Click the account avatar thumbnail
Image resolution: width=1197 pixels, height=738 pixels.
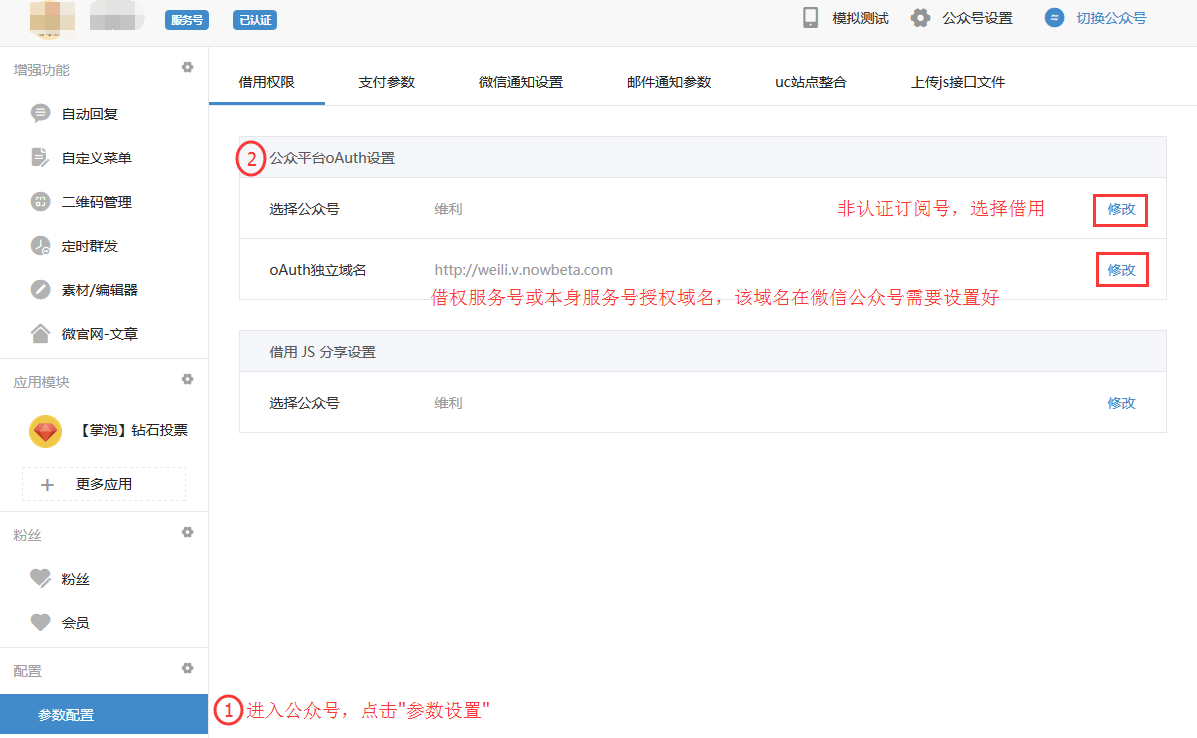52,18
